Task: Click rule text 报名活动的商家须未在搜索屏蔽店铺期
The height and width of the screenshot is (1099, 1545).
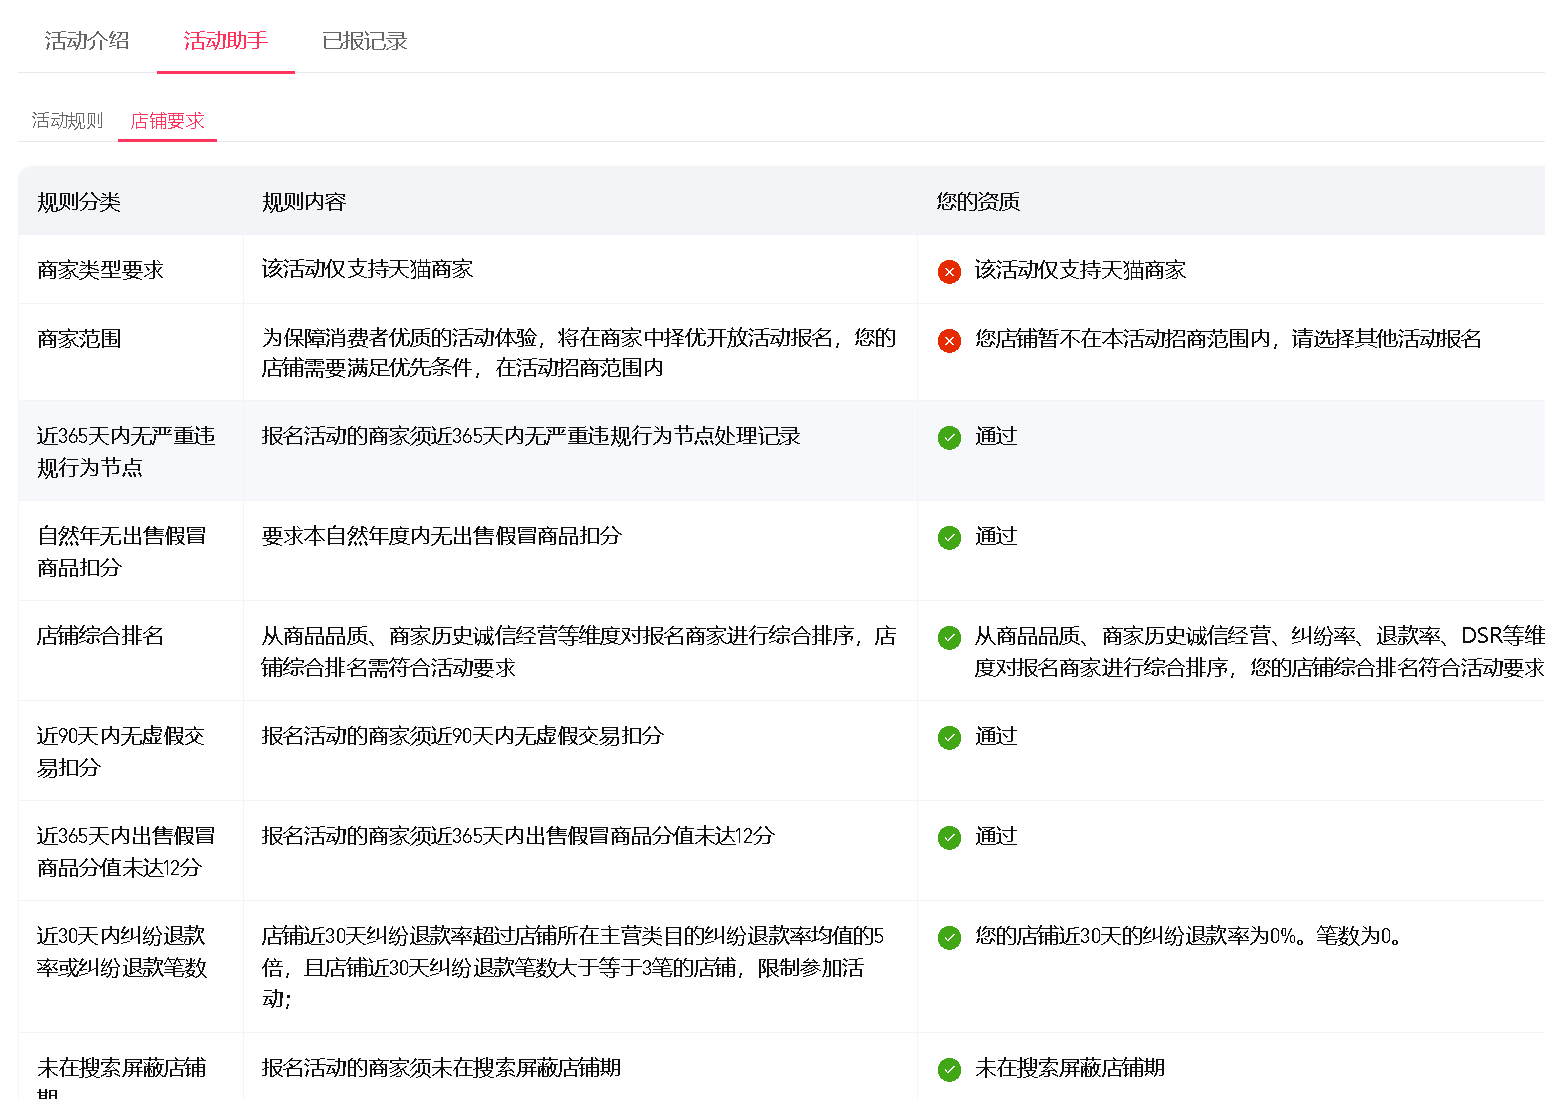Action: 441,1068
